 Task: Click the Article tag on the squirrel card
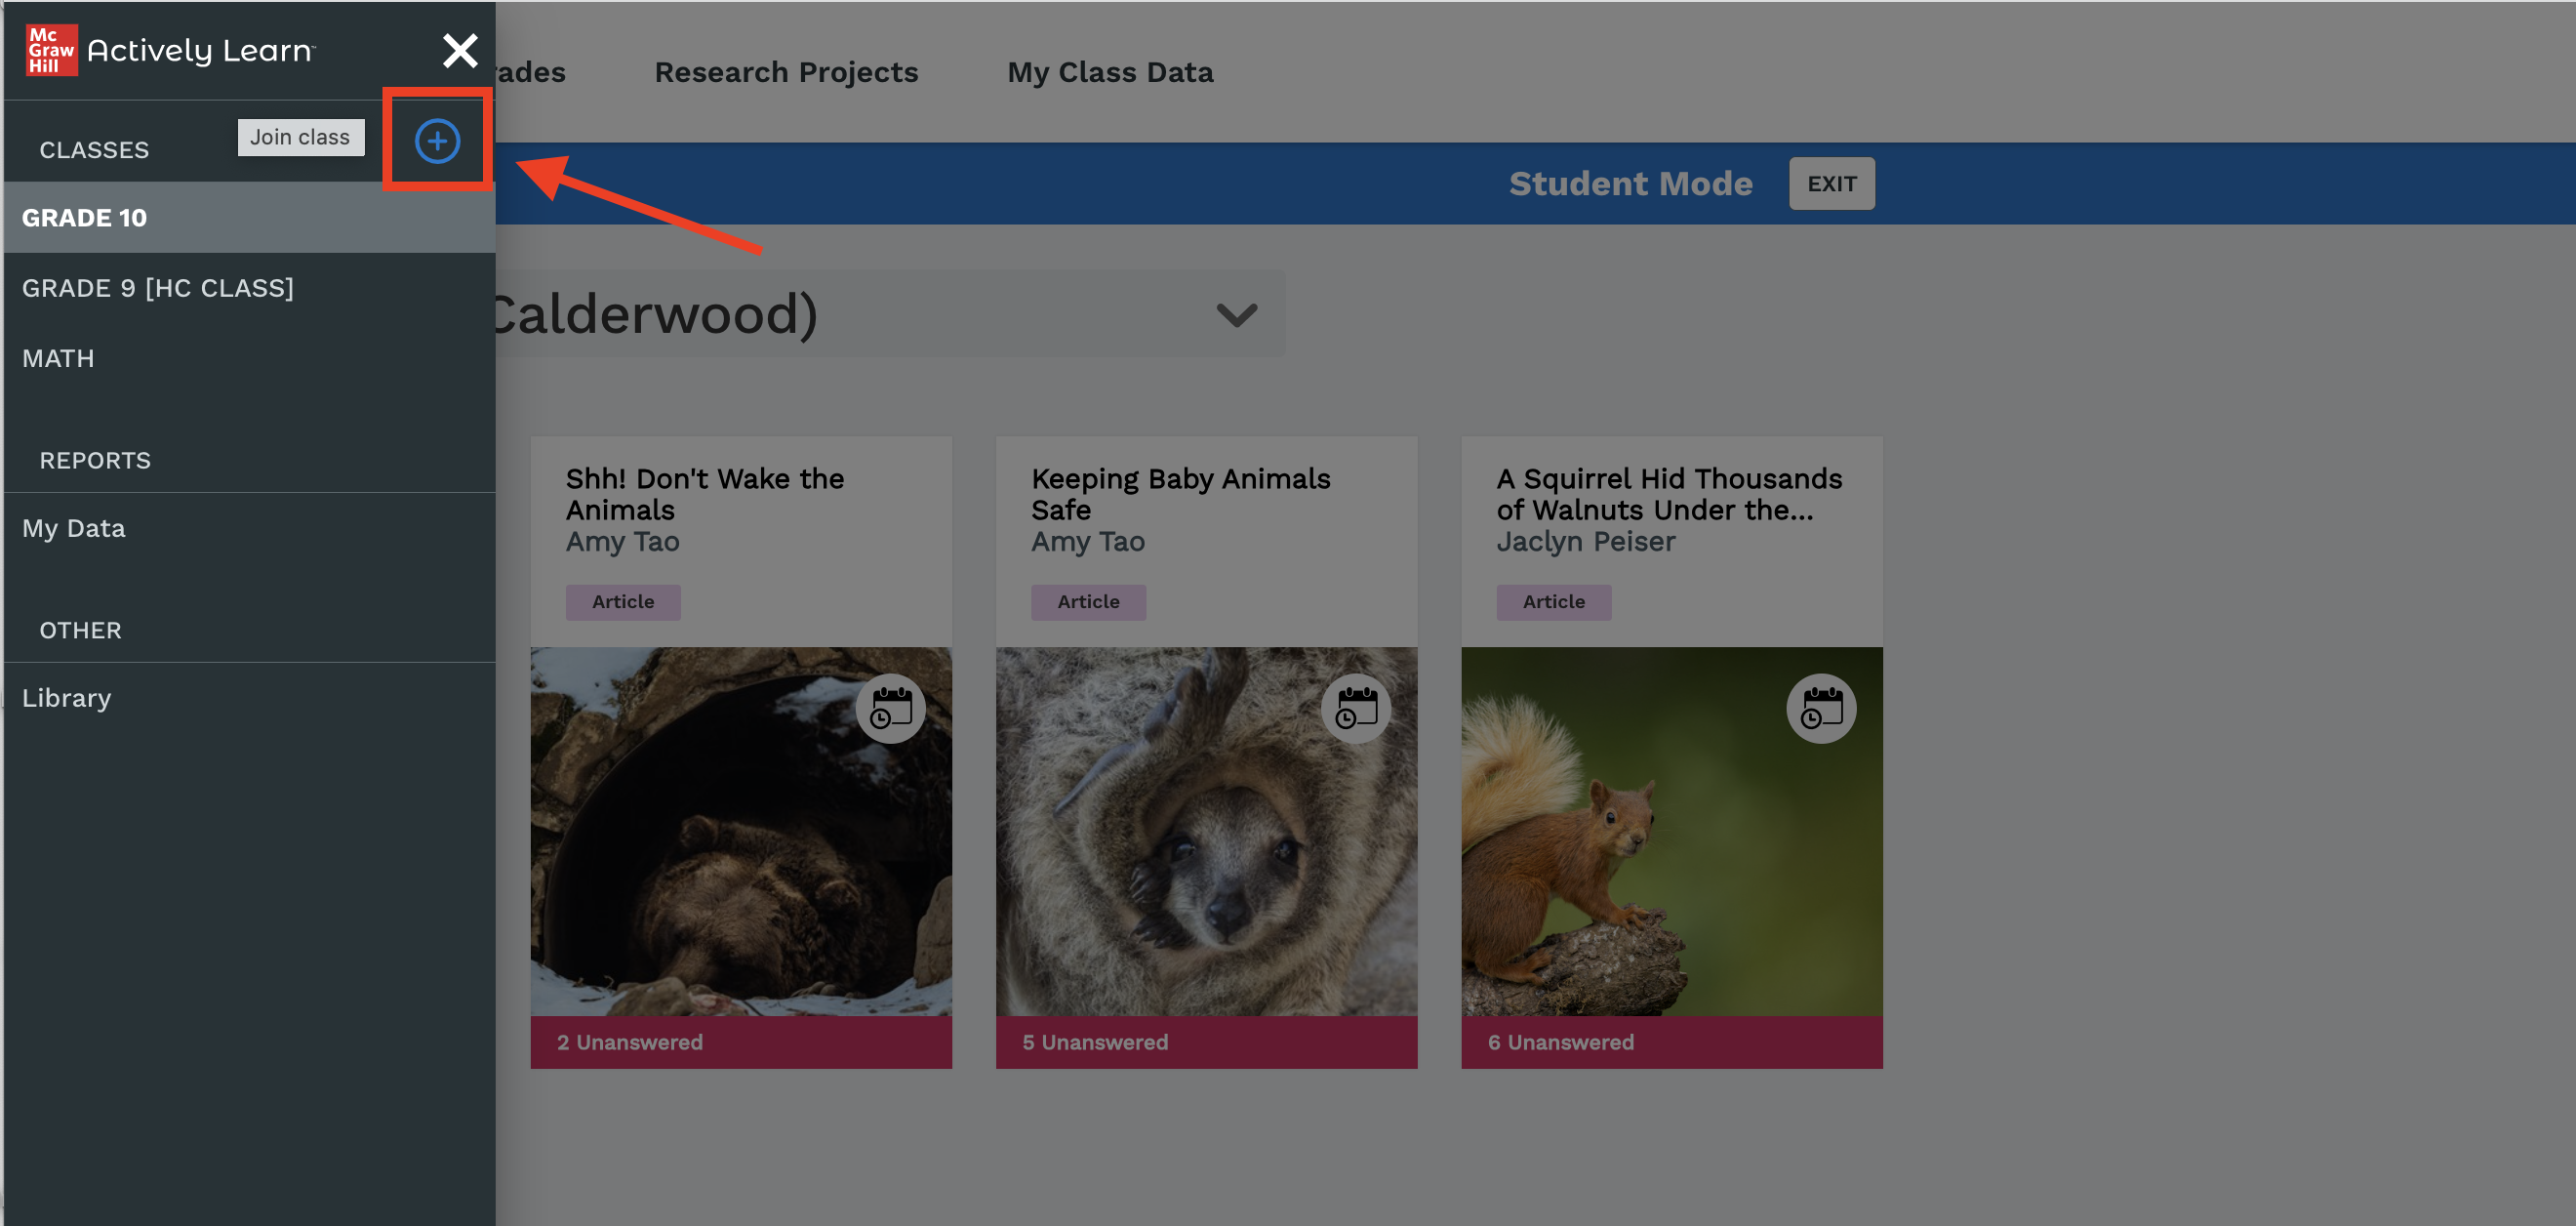pos(1553,602)
